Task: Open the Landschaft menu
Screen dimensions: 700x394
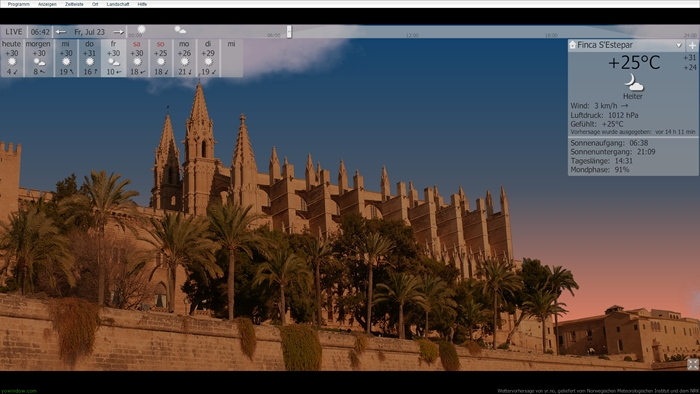Action: coord(118,4)
